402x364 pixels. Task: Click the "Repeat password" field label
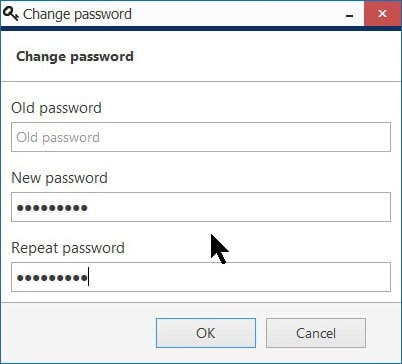[x=68, y=248]
